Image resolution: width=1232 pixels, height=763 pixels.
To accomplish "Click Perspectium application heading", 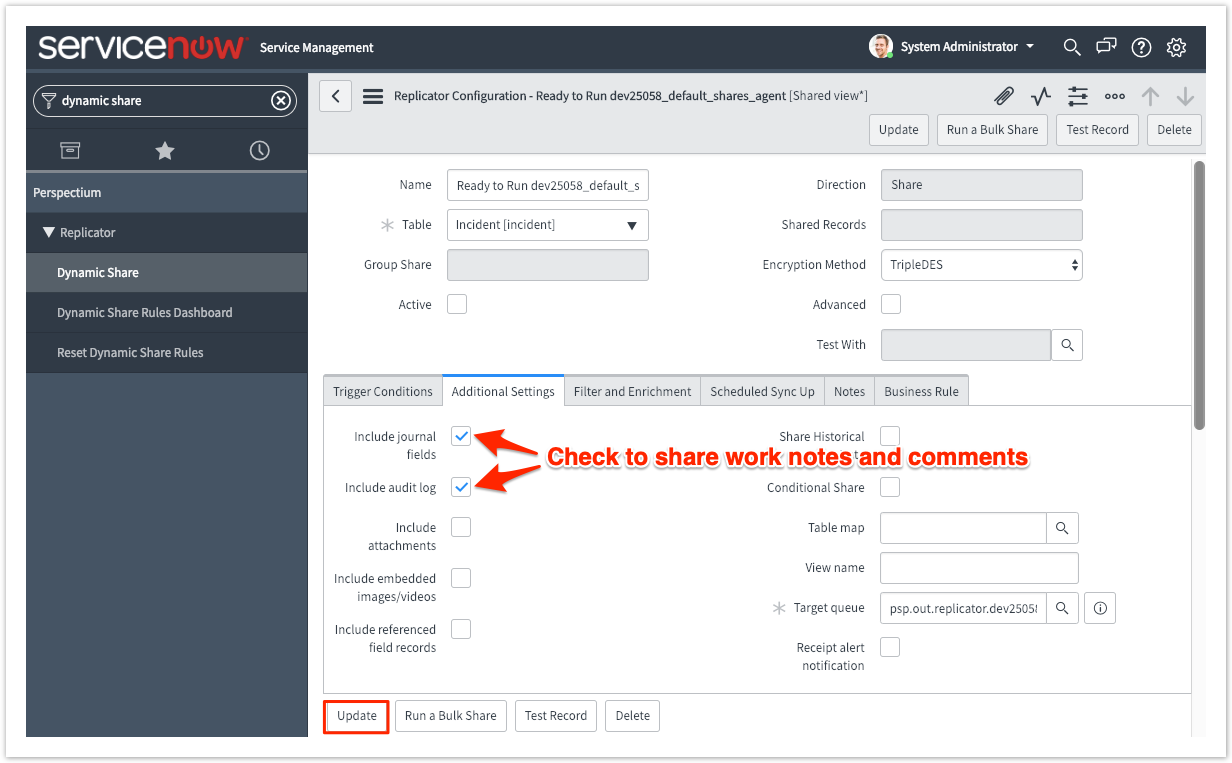I will (x=166, y=192).
